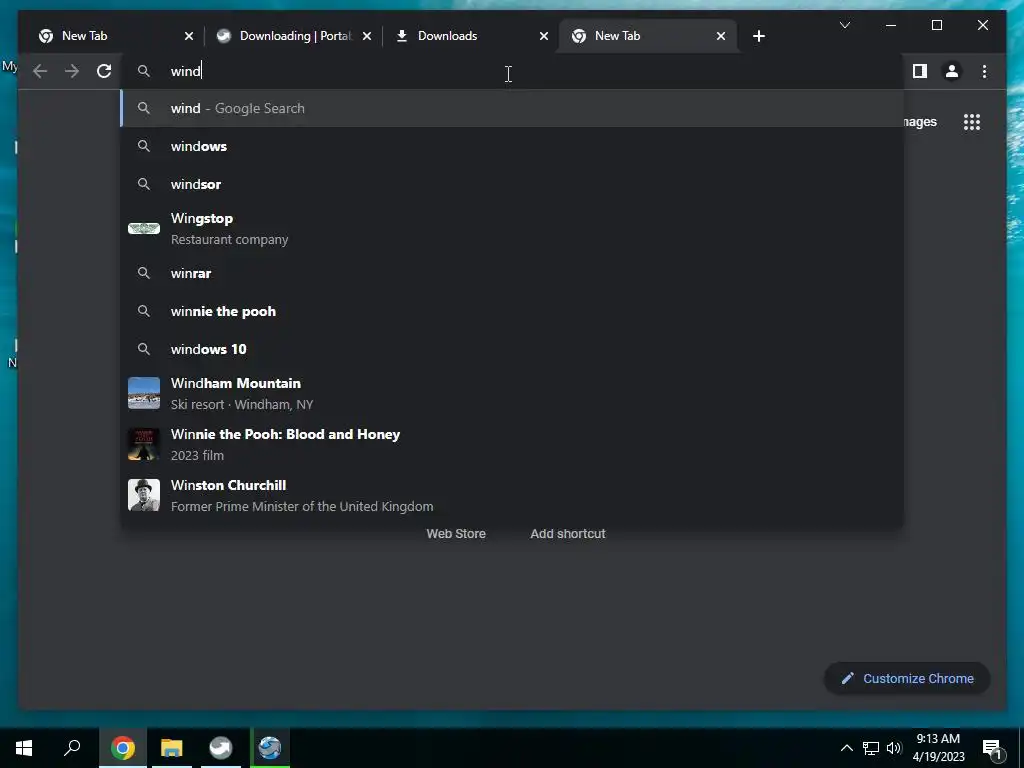
Task: Open Windows taskbar search
Action: click(72, 748)
